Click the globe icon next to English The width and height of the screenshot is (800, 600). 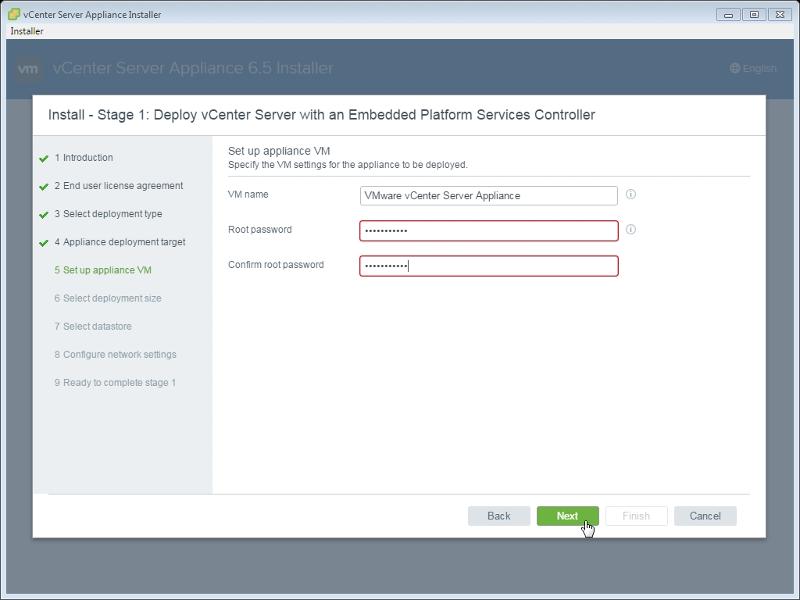pos(735,68)
